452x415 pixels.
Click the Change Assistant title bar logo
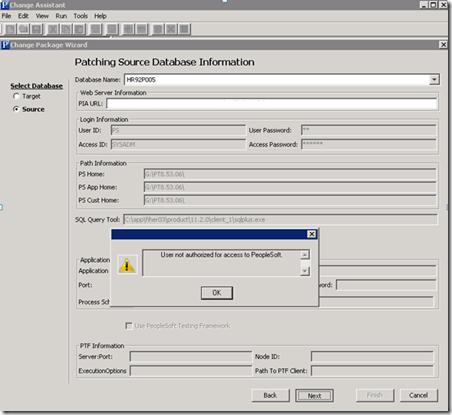click(5, 5)
